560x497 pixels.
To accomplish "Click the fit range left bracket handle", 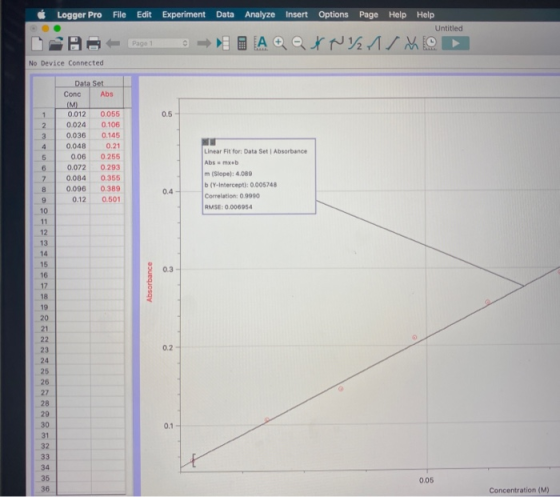I will [x=193, y=460].
